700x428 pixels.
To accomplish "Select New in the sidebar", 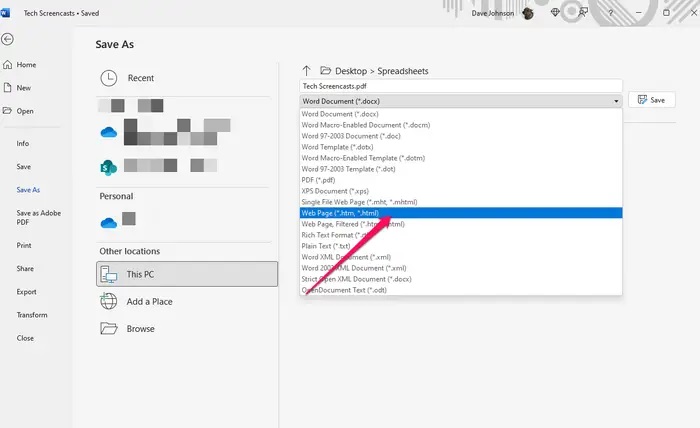I will pos(17,88).
